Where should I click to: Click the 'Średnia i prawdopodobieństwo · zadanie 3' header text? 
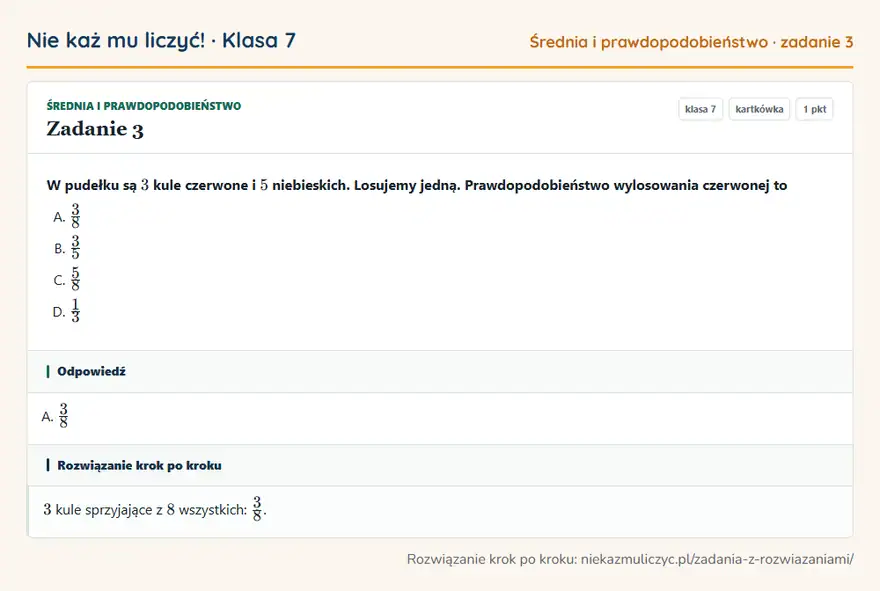(x=691, y=42)
